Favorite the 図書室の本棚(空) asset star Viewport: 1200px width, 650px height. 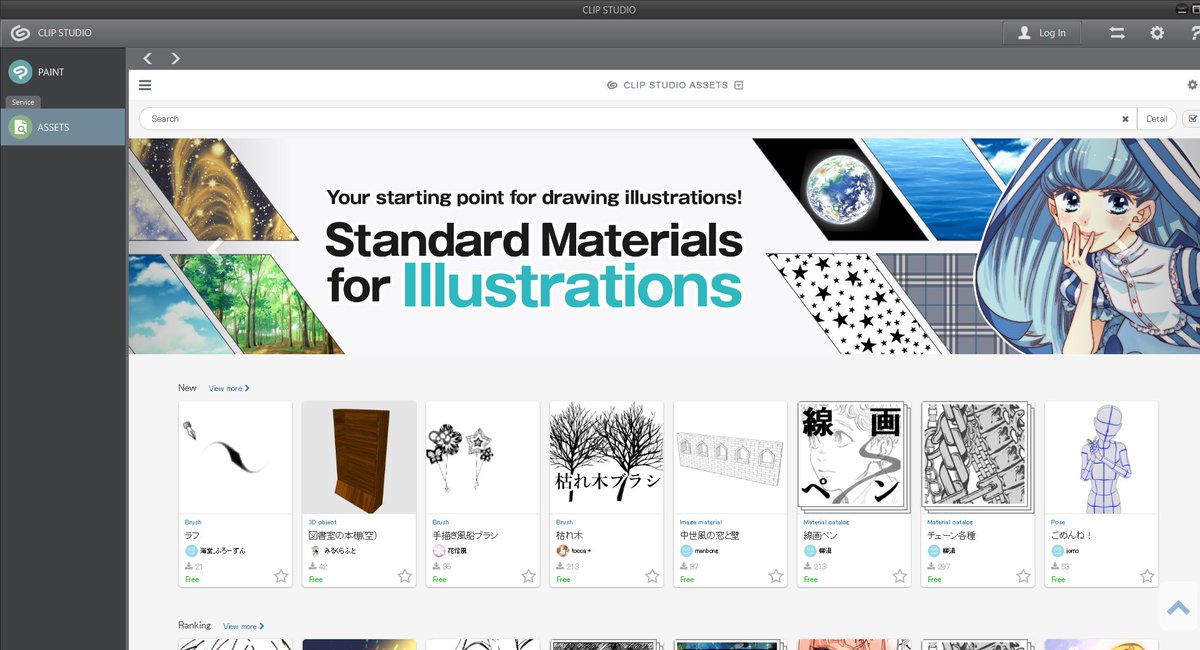pyautogui.click(x=405, y=576)
